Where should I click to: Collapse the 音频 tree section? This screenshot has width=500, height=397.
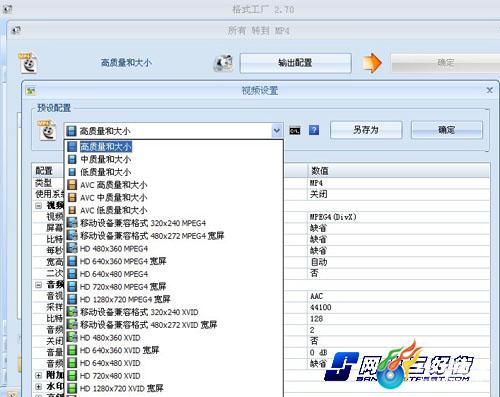39,285
